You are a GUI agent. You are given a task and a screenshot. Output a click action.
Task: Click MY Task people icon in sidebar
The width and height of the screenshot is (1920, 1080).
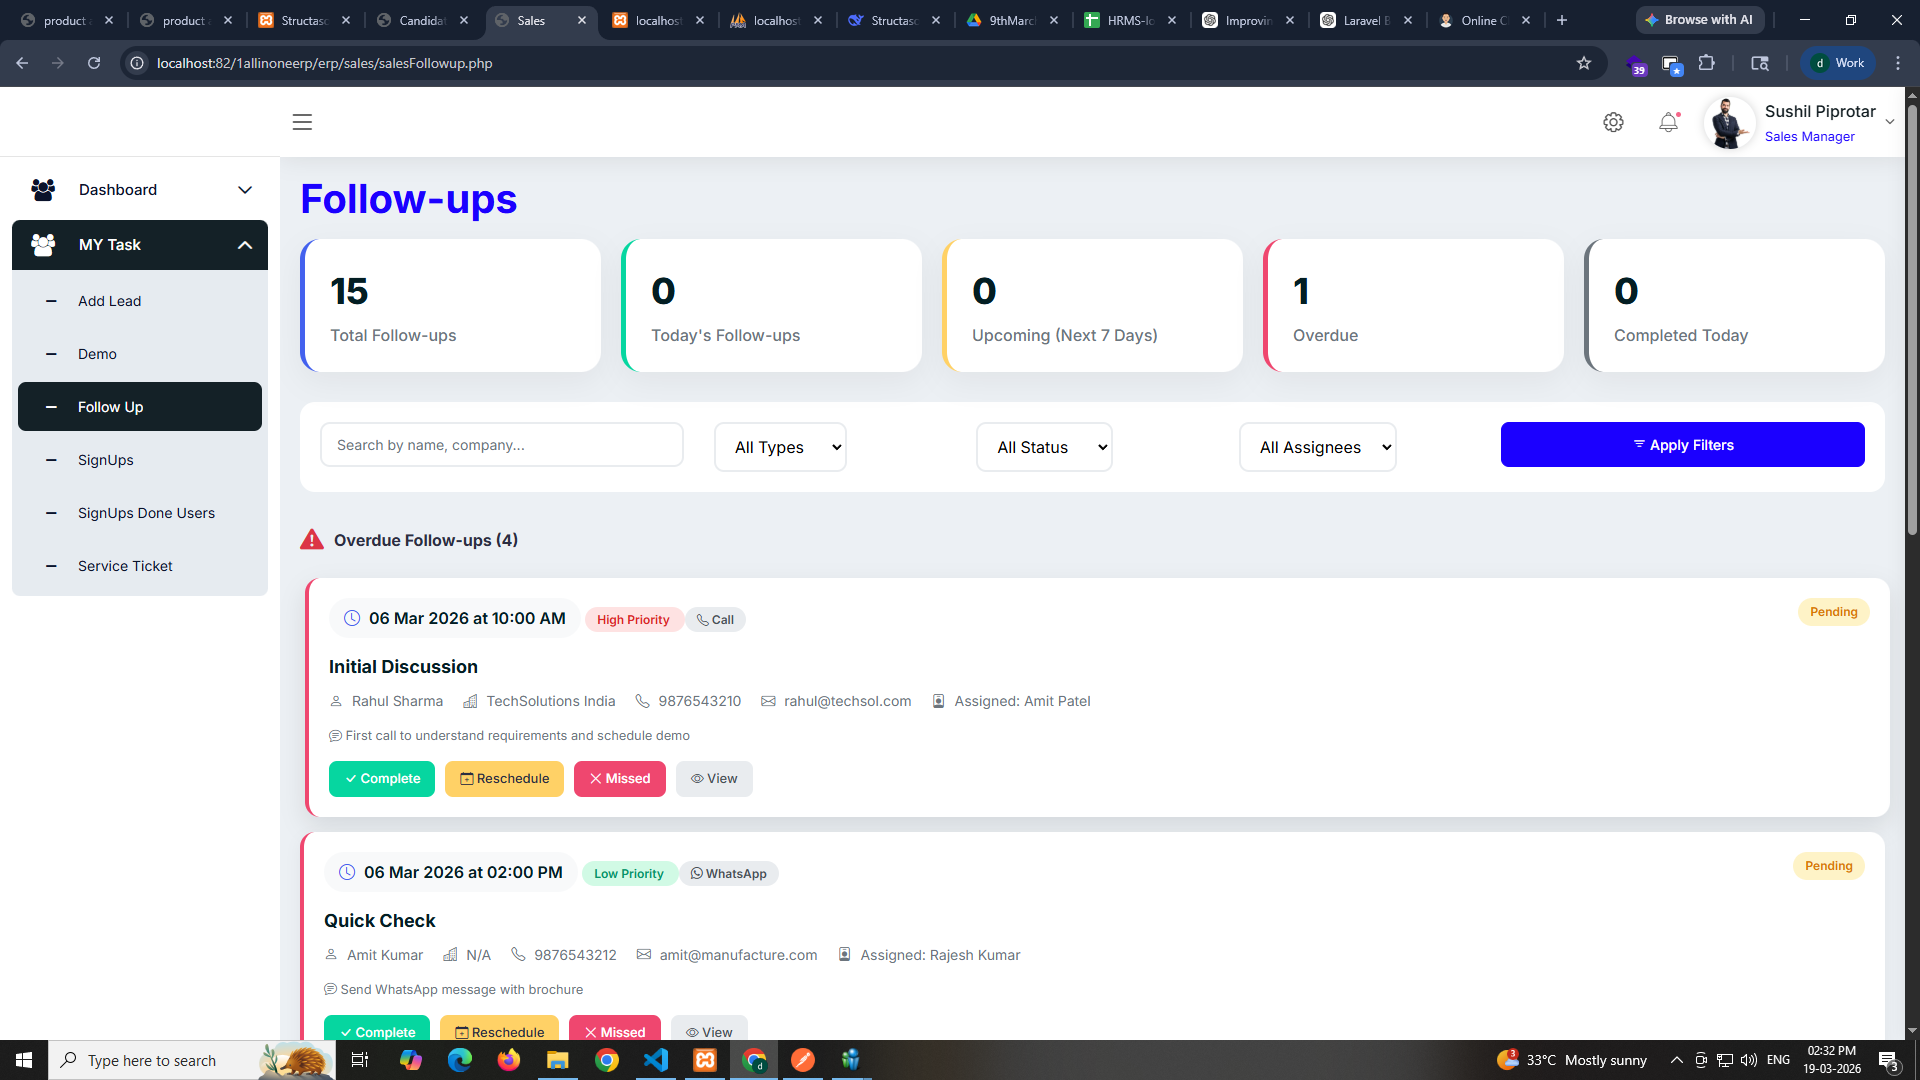[43, 245]
